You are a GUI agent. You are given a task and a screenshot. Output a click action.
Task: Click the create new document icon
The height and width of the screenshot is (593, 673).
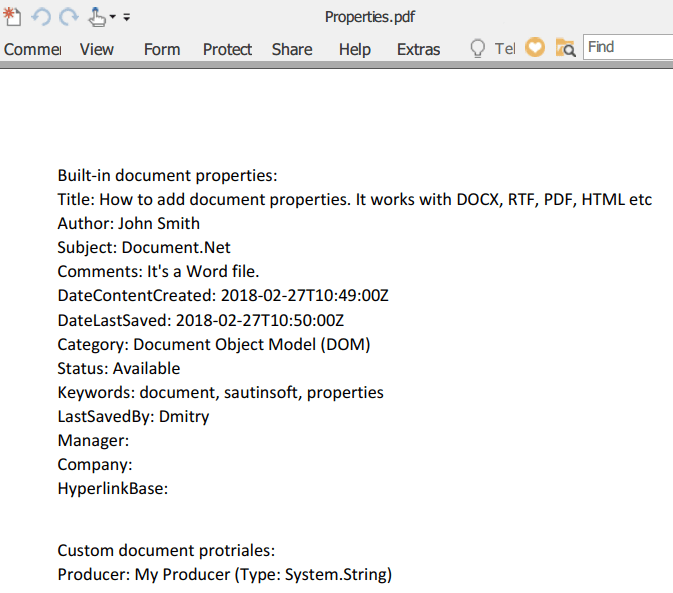point(13,16)
